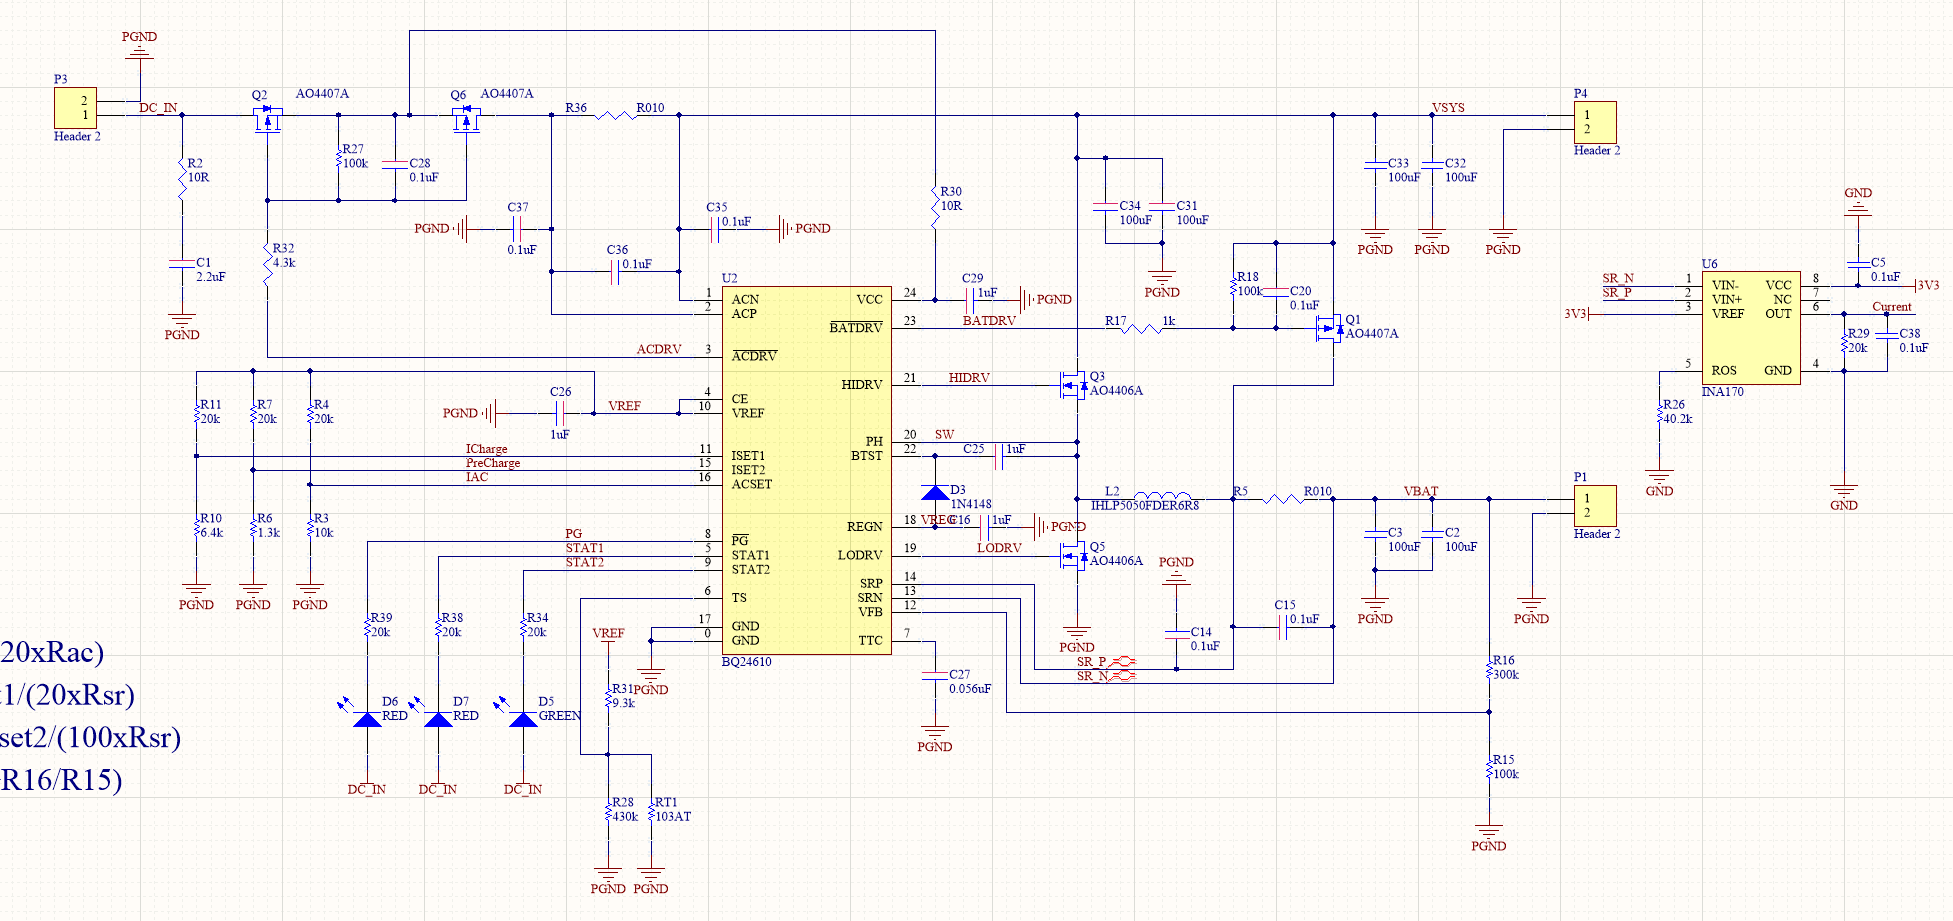Select the P4 Header 2 connector
Image resolution: width=1953 pixels, height=921 pixels.
coord(1595,122)
